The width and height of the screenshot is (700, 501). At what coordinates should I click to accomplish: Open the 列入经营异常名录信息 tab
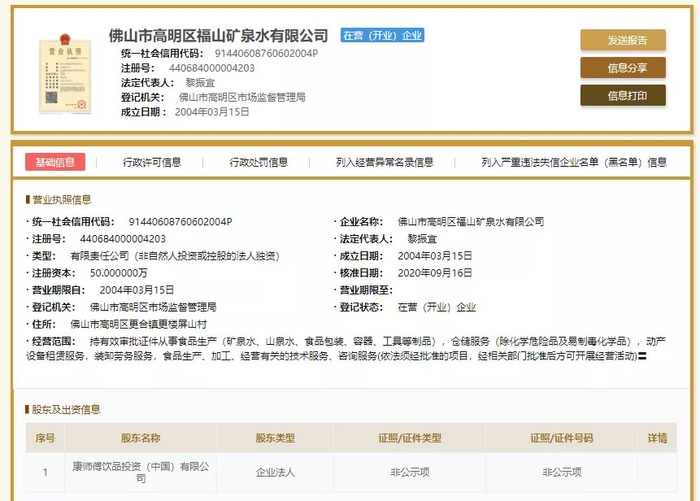pyautogui.click(x=384, y=162)
